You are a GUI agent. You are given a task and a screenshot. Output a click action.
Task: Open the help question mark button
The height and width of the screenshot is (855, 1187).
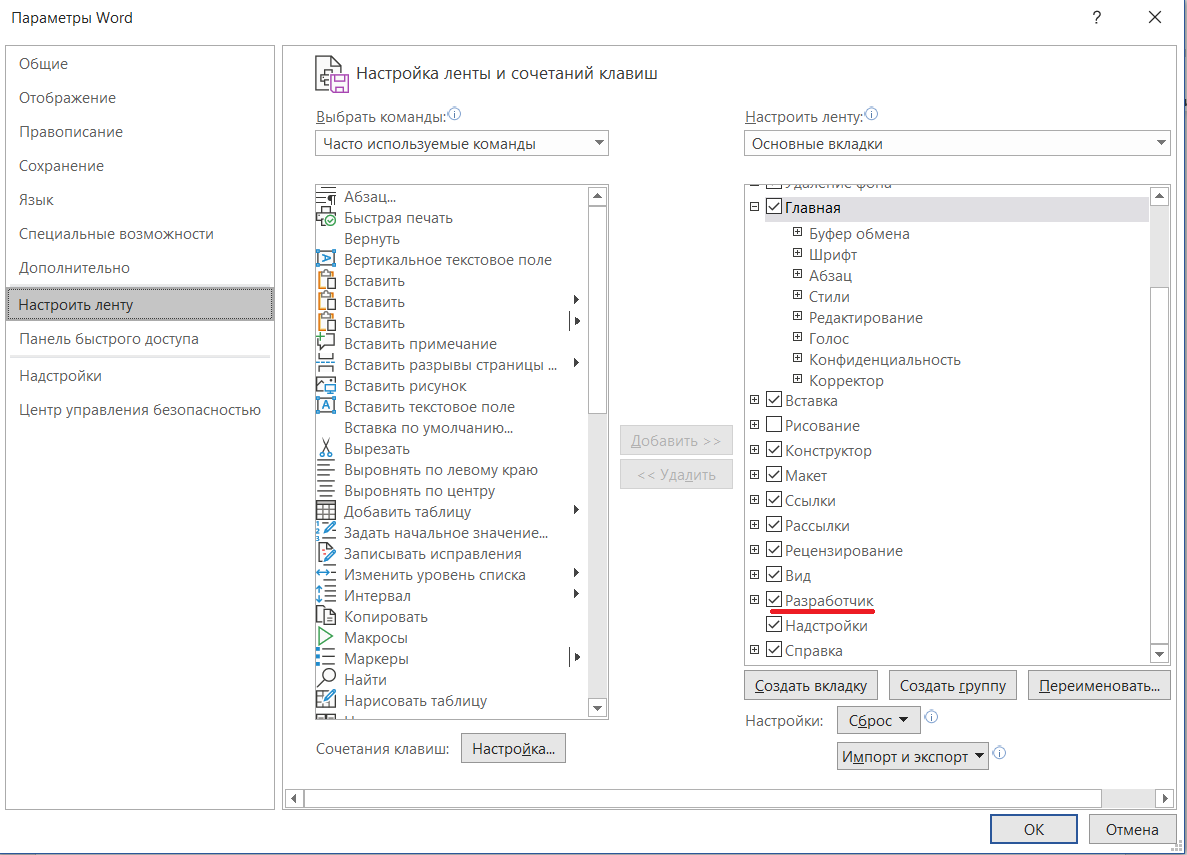tap(1097, 17)
